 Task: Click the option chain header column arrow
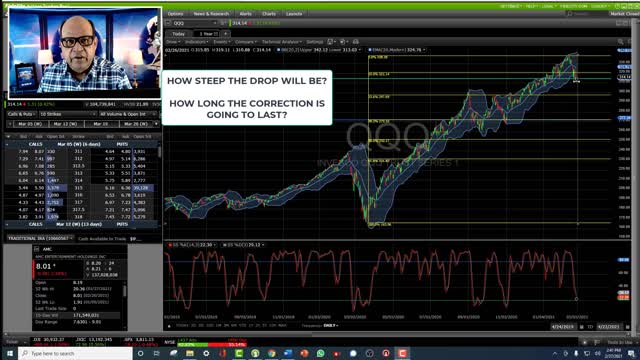point(8,136)
